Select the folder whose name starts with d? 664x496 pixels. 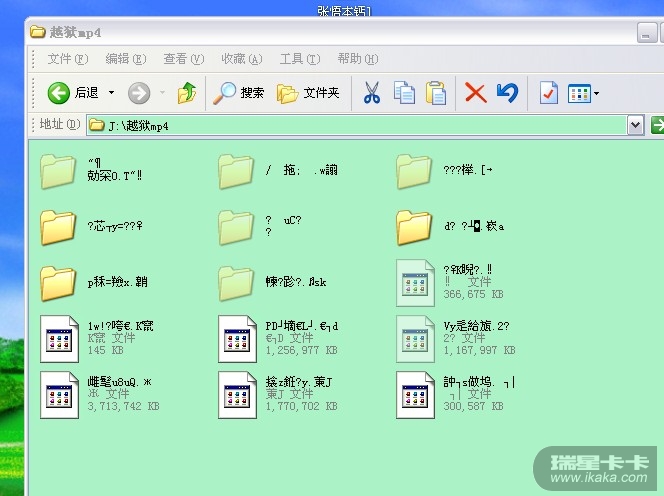click(x=414, y=227)
